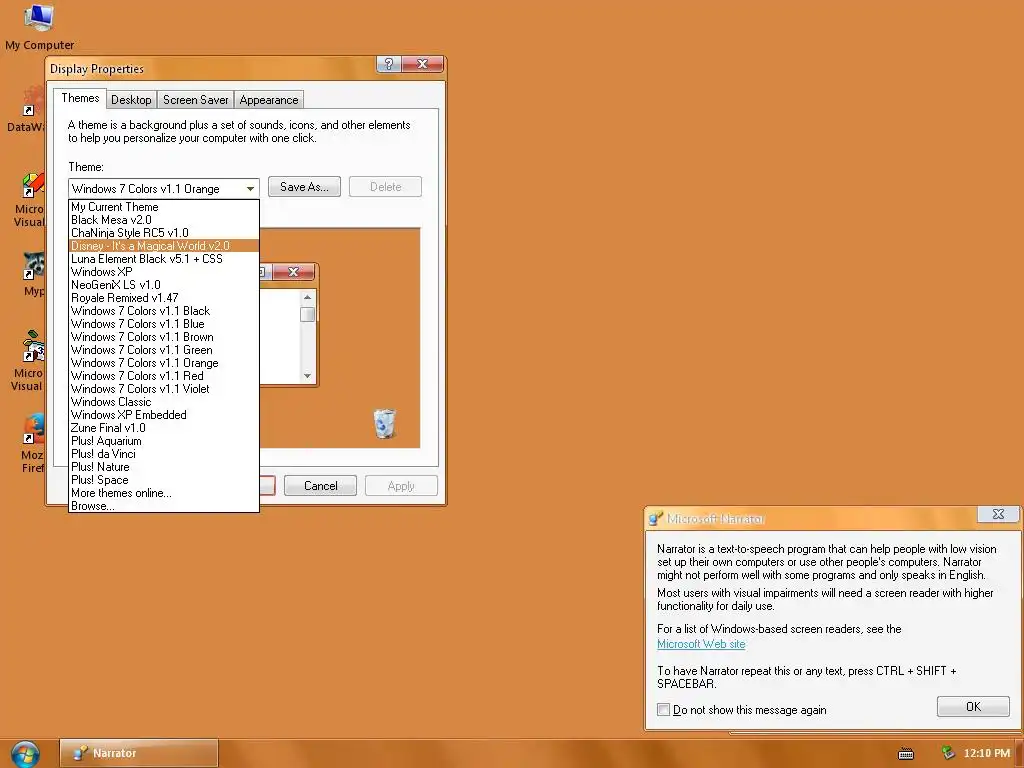Image resolution: width=1024 pixels, height=768 pixels.
Task: Collapse the Theme dropdown arrow
Action: click(x=250, y=189)
